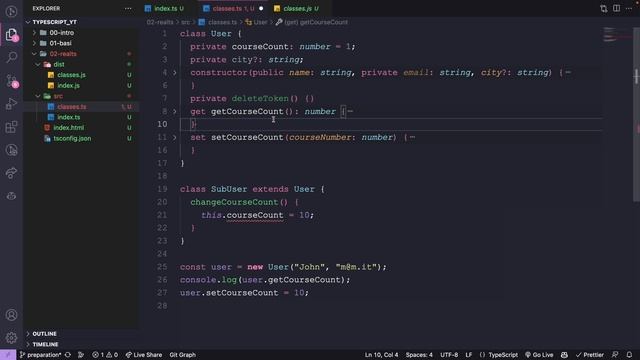Click the feedback icon in status bar
Viewport: 640px width, 360px height.
click(x=615, y=355)
